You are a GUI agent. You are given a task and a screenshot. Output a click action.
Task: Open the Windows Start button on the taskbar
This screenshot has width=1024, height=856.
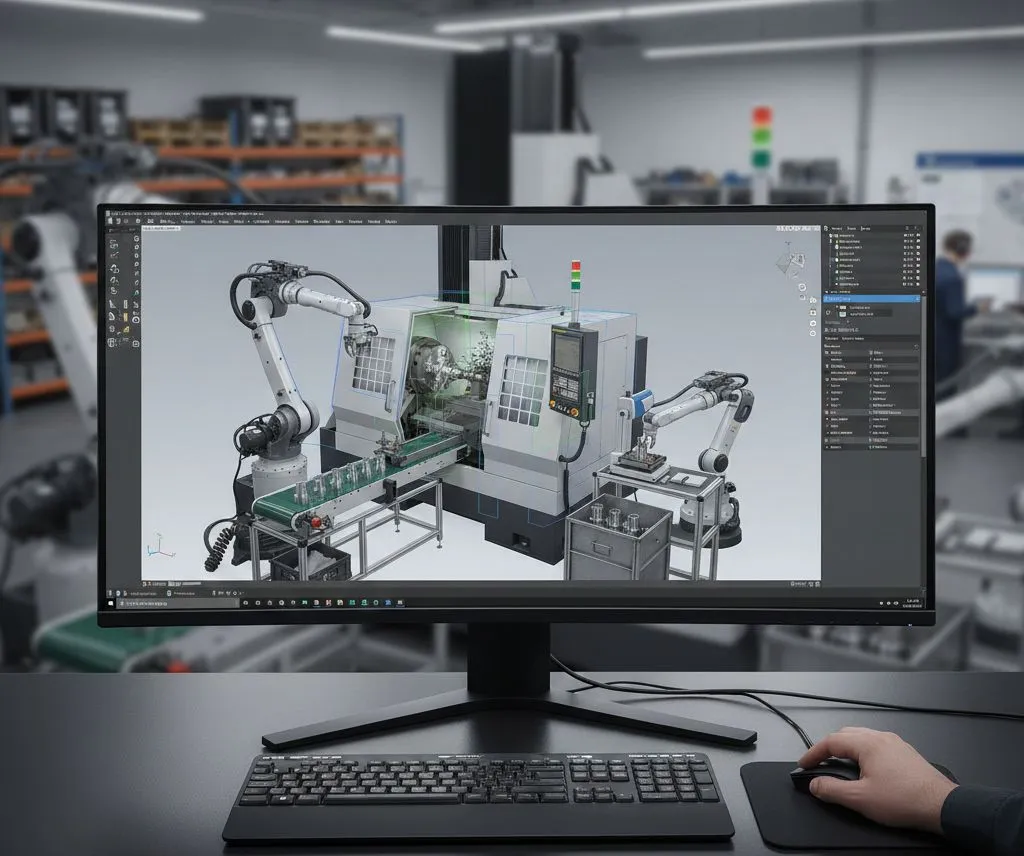tap(109, 604)
